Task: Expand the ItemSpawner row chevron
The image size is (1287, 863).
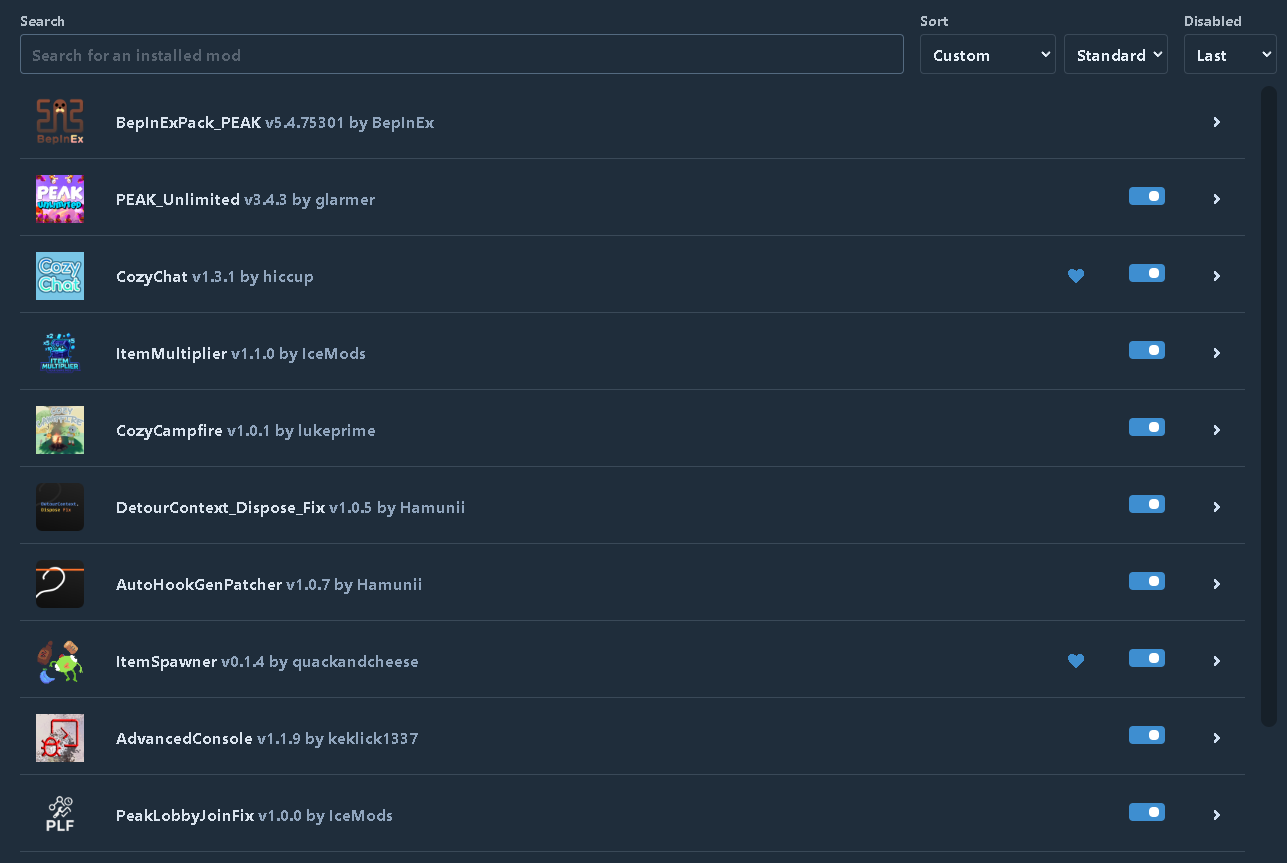Action: coord(1217,661)
